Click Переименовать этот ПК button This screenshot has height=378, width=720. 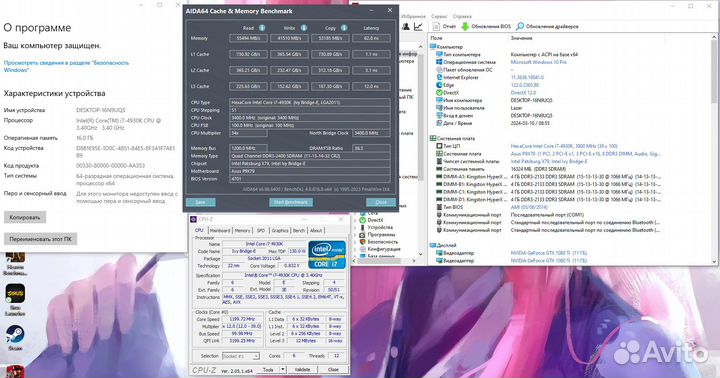[40, 239]
